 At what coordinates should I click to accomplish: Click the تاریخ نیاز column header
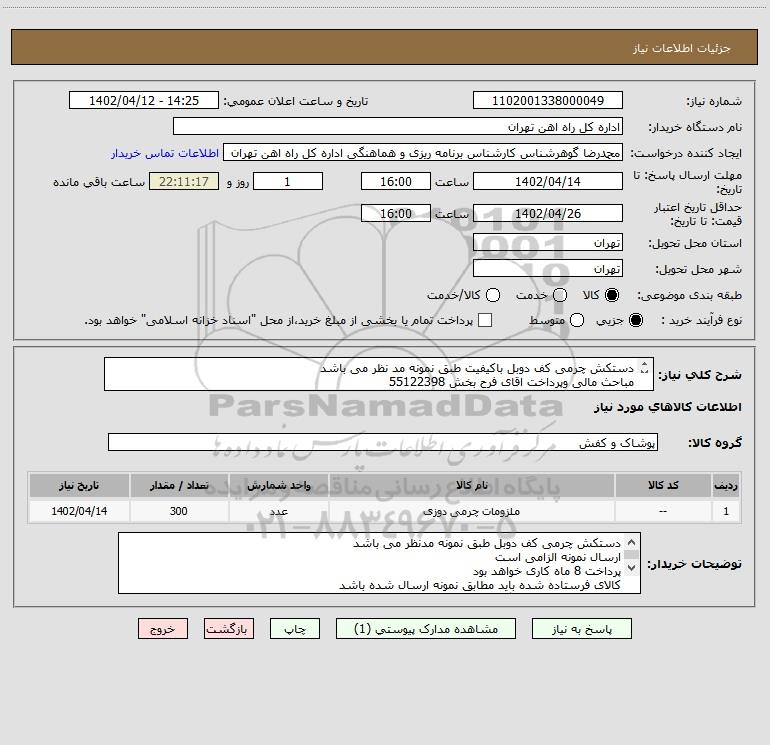(79, 485)
